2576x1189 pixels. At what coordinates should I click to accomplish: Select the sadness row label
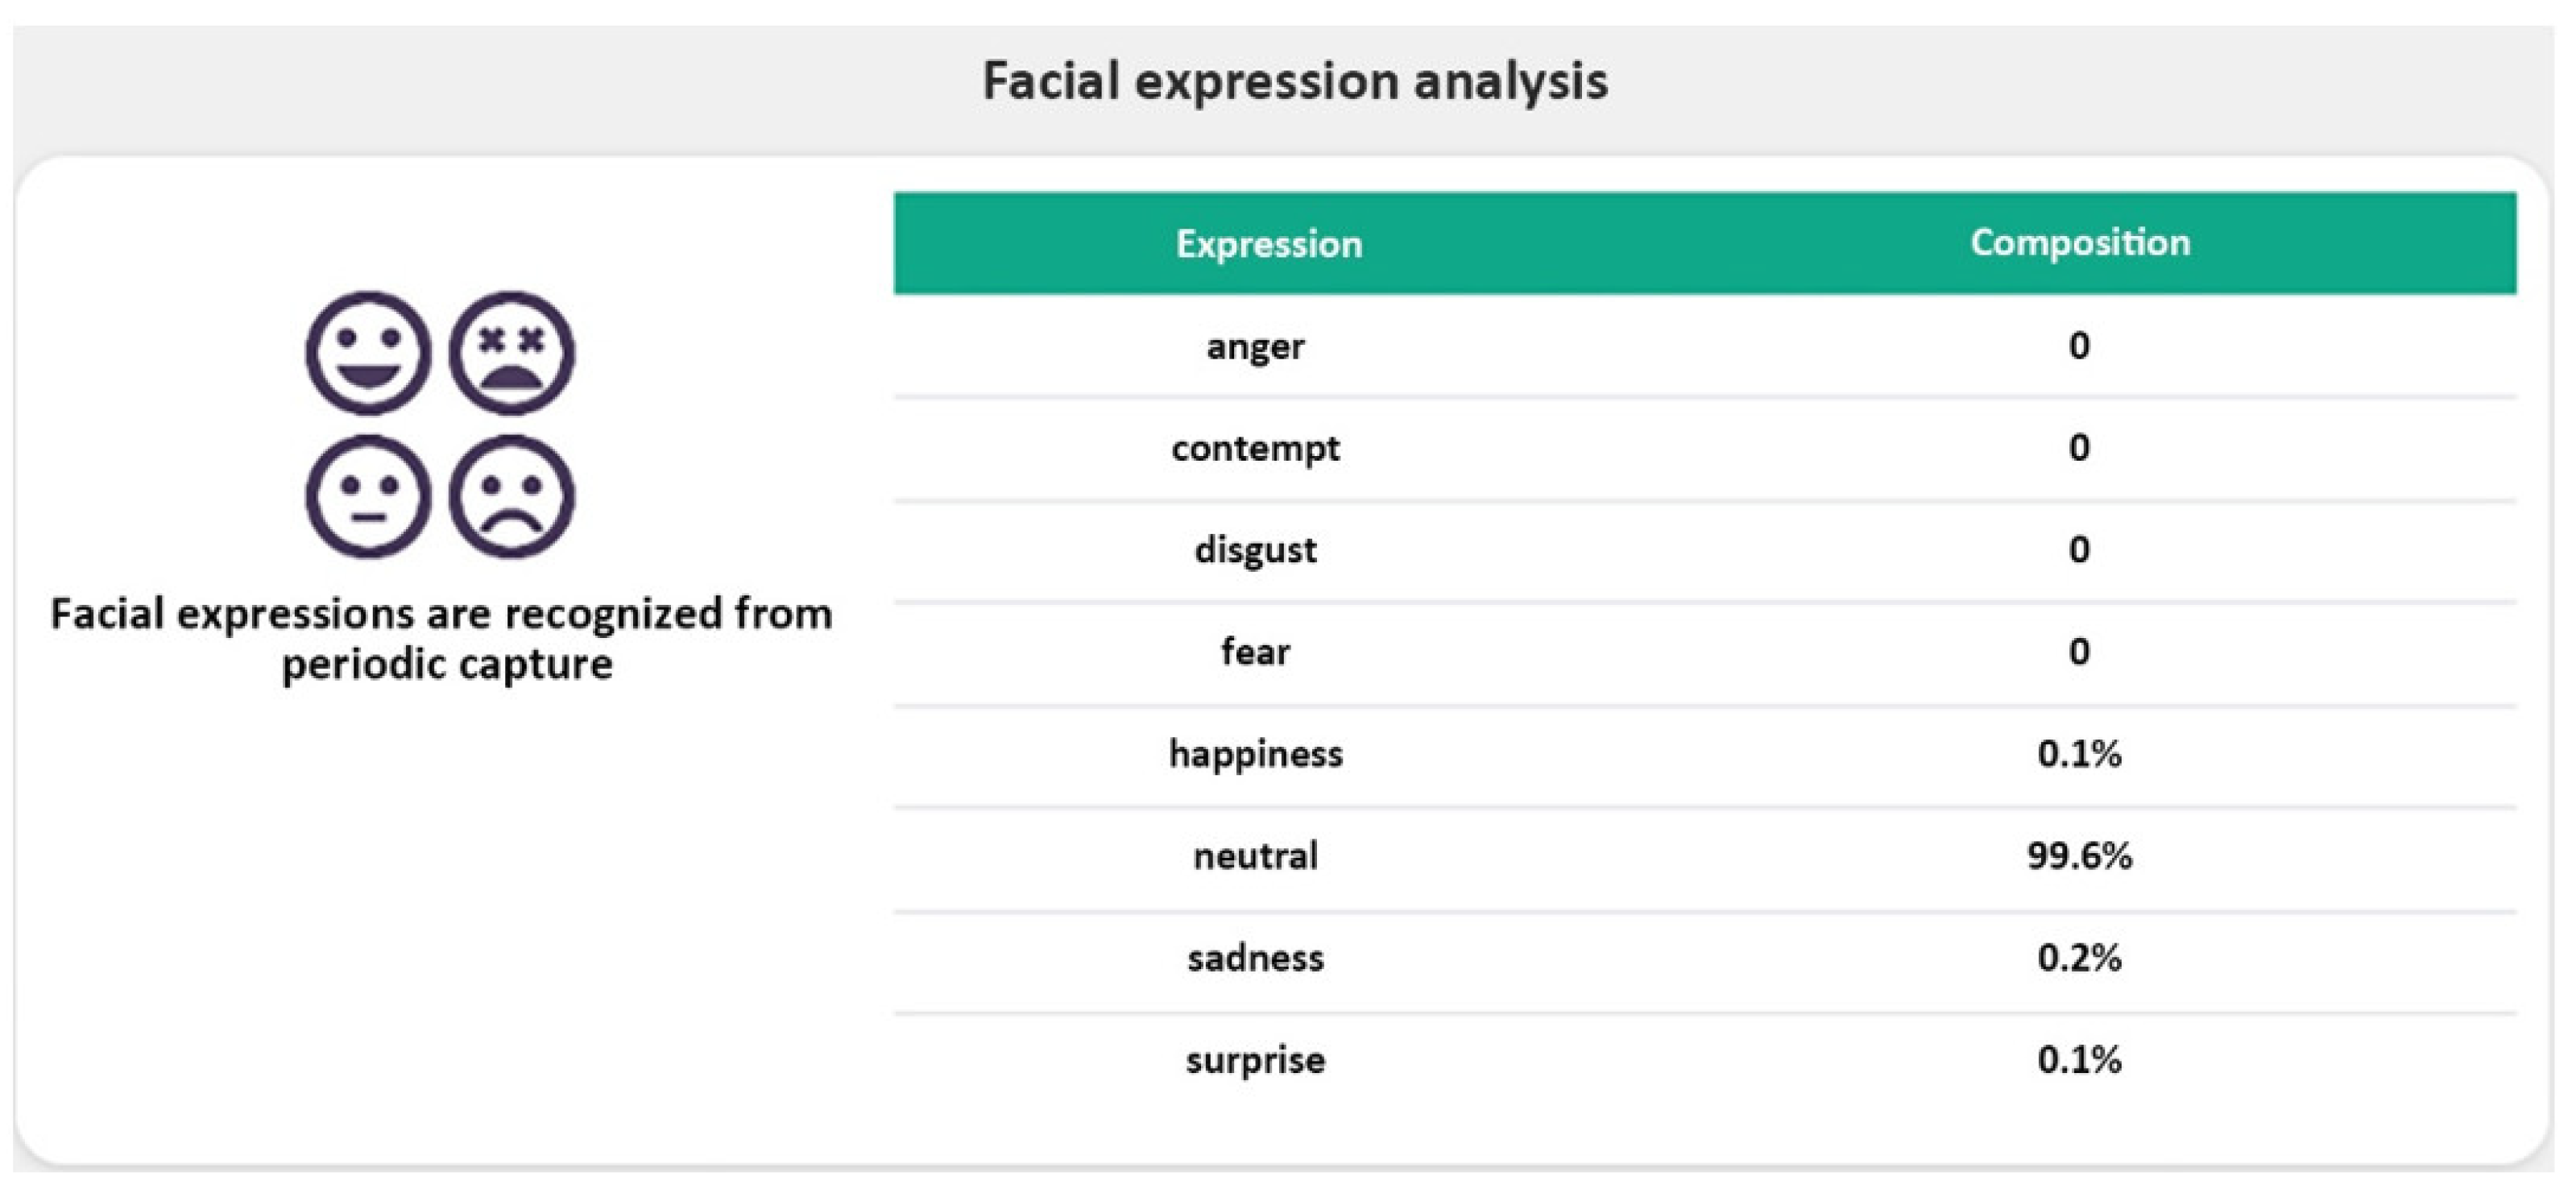pos(1255,958)
